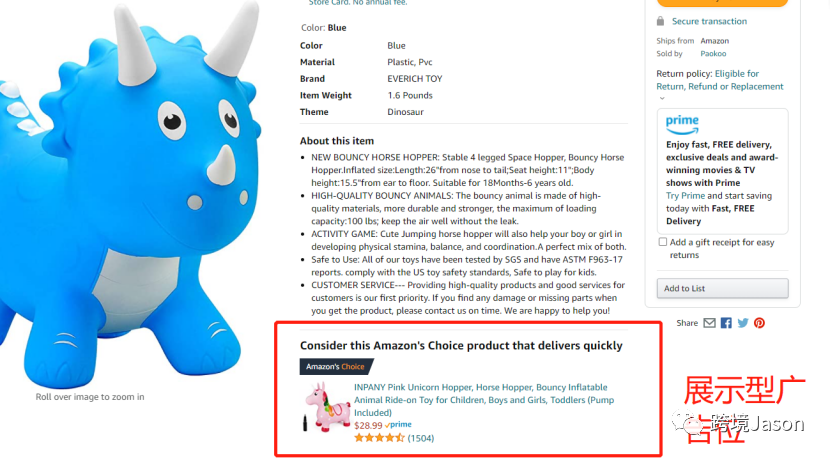Share on Facebook icon

pyautogui.click(x=726, y=323)
